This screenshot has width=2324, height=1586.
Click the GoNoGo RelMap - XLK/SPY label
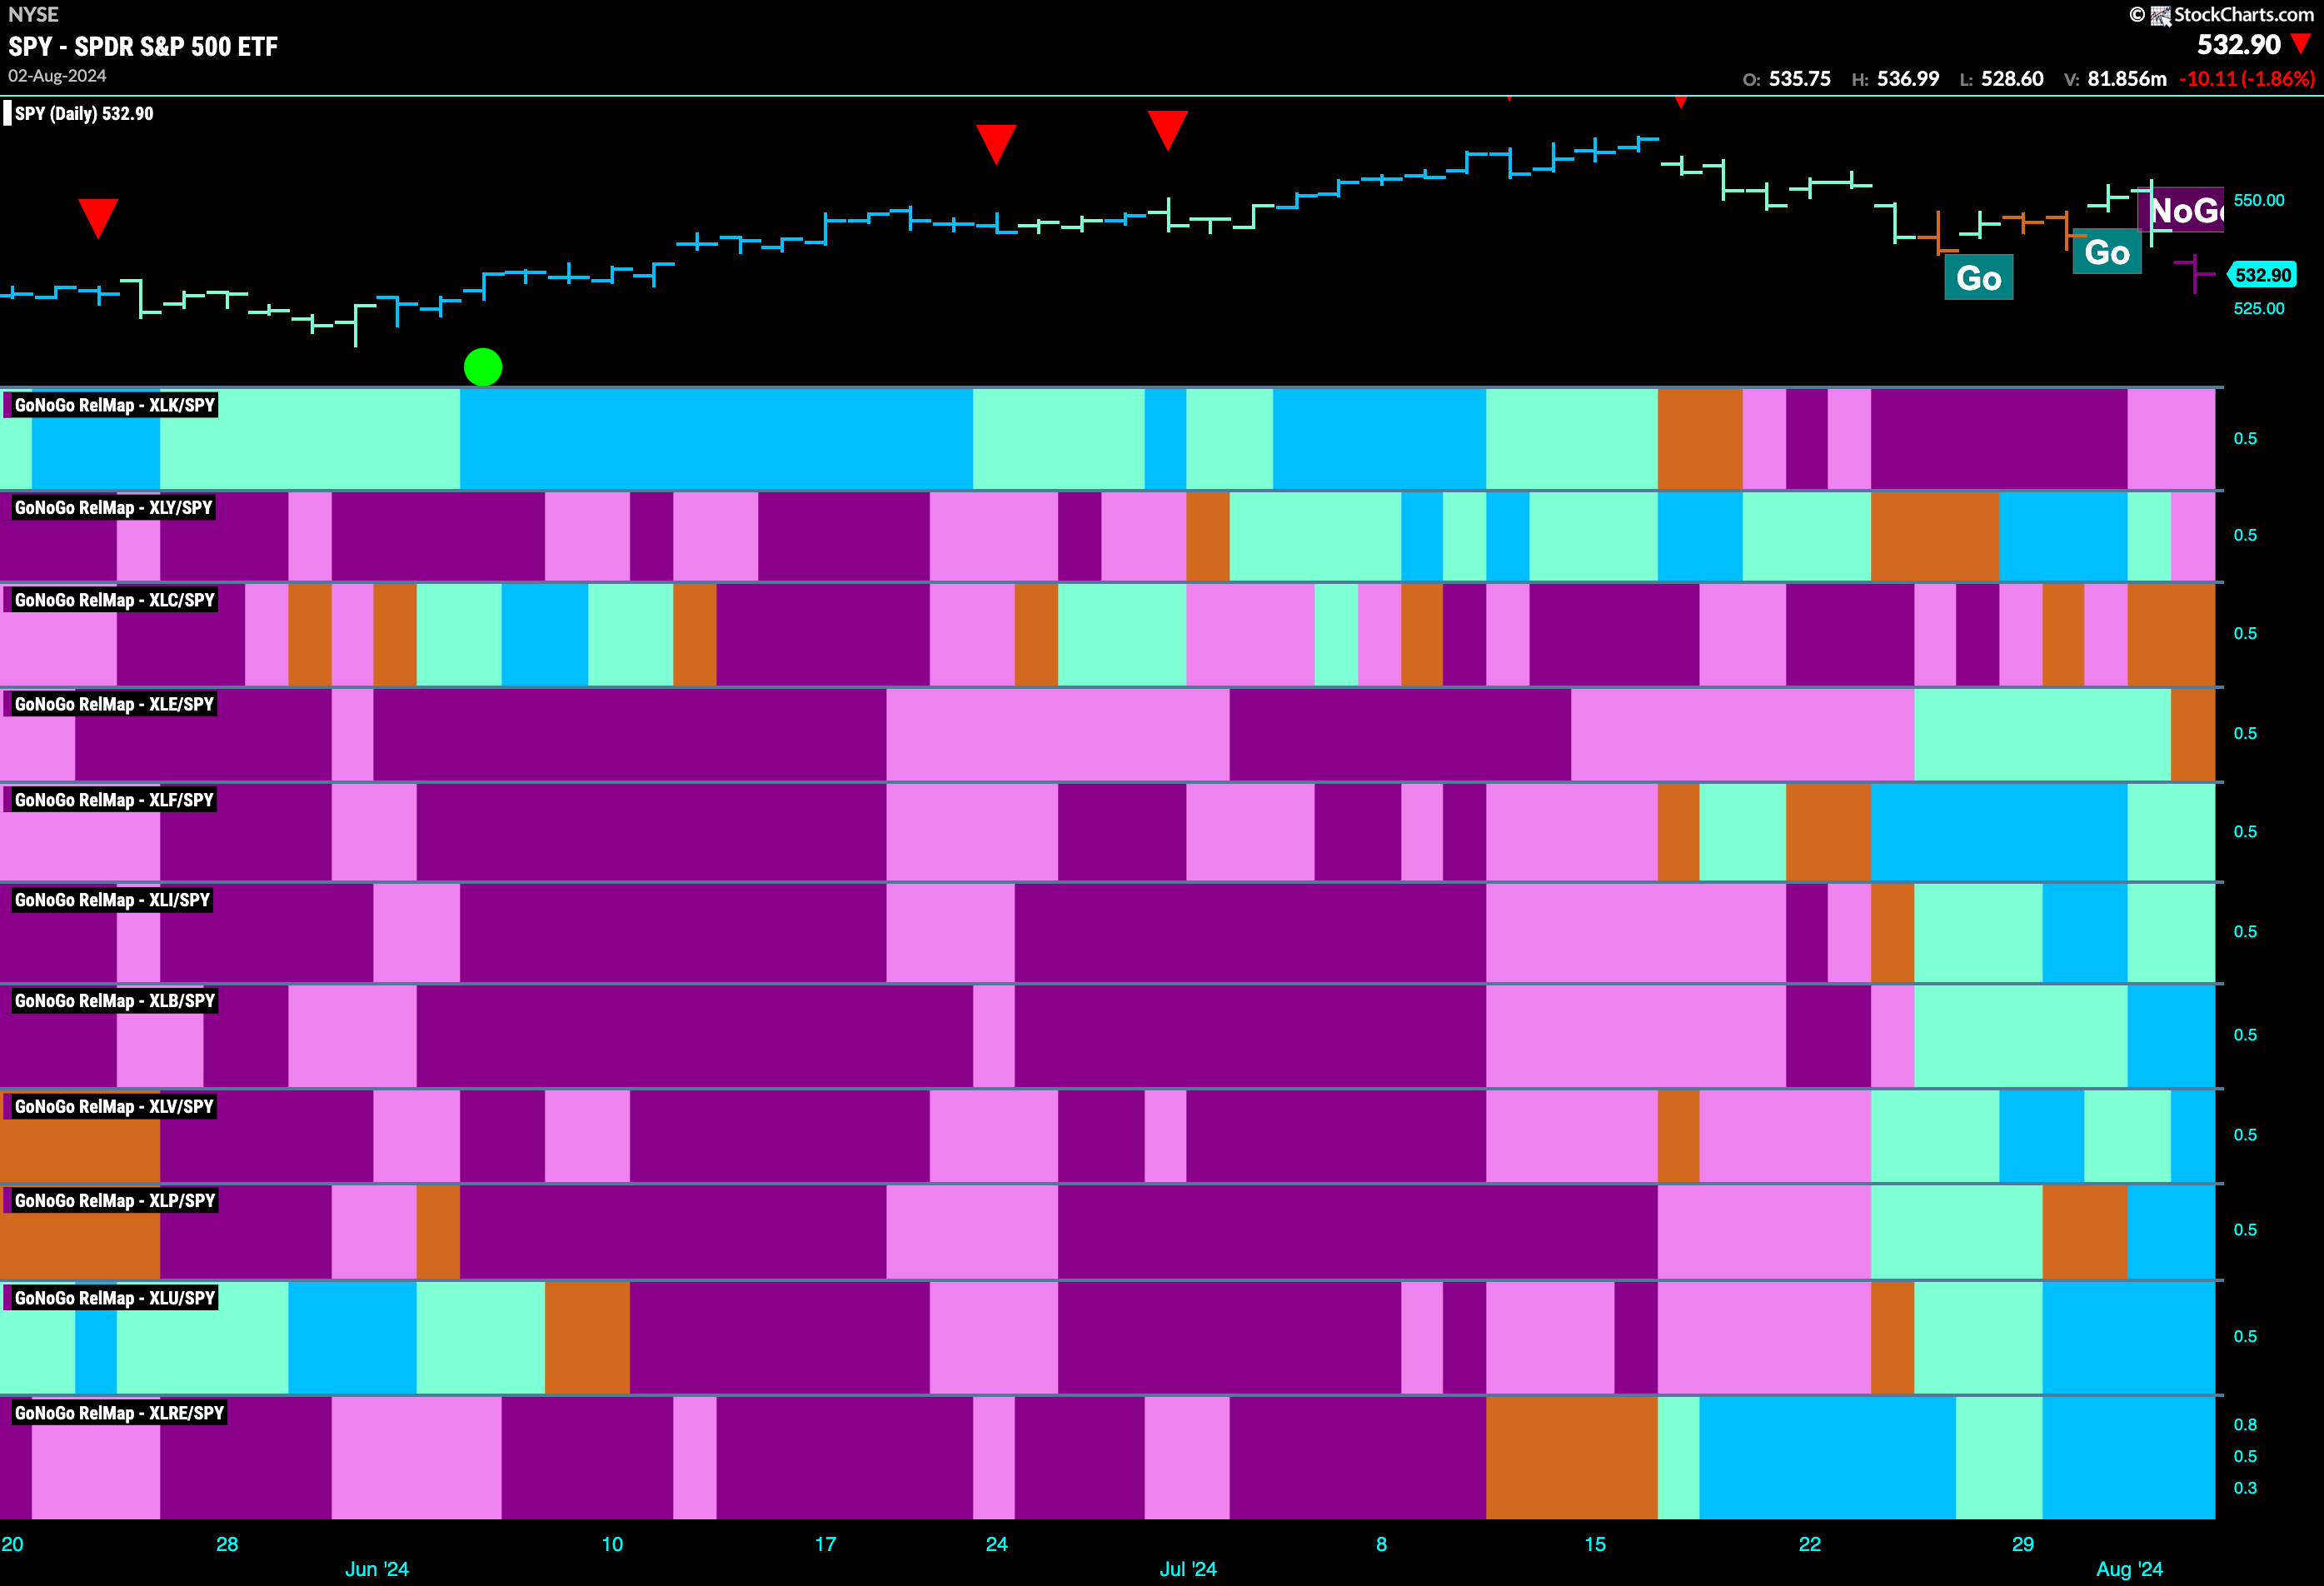(x=115, y=405)
